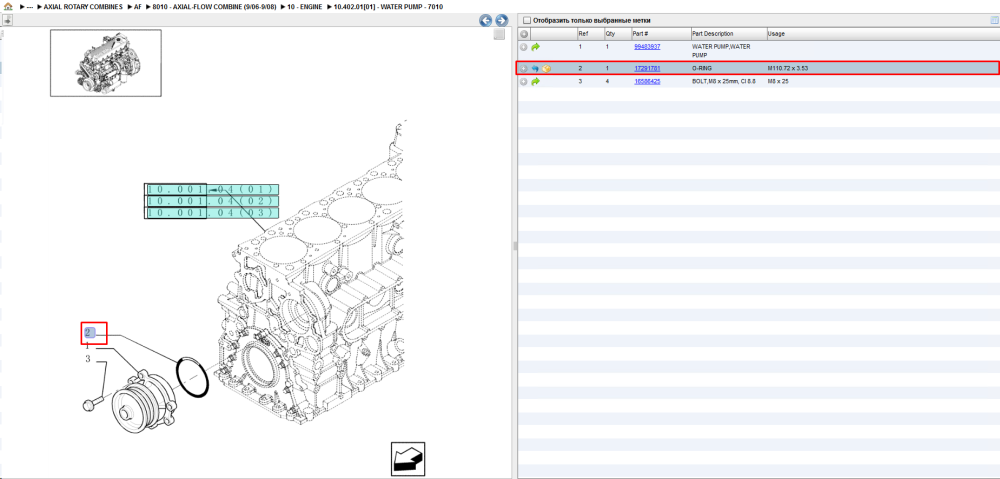Click gray add icon for O-RING row

(524, 68)
